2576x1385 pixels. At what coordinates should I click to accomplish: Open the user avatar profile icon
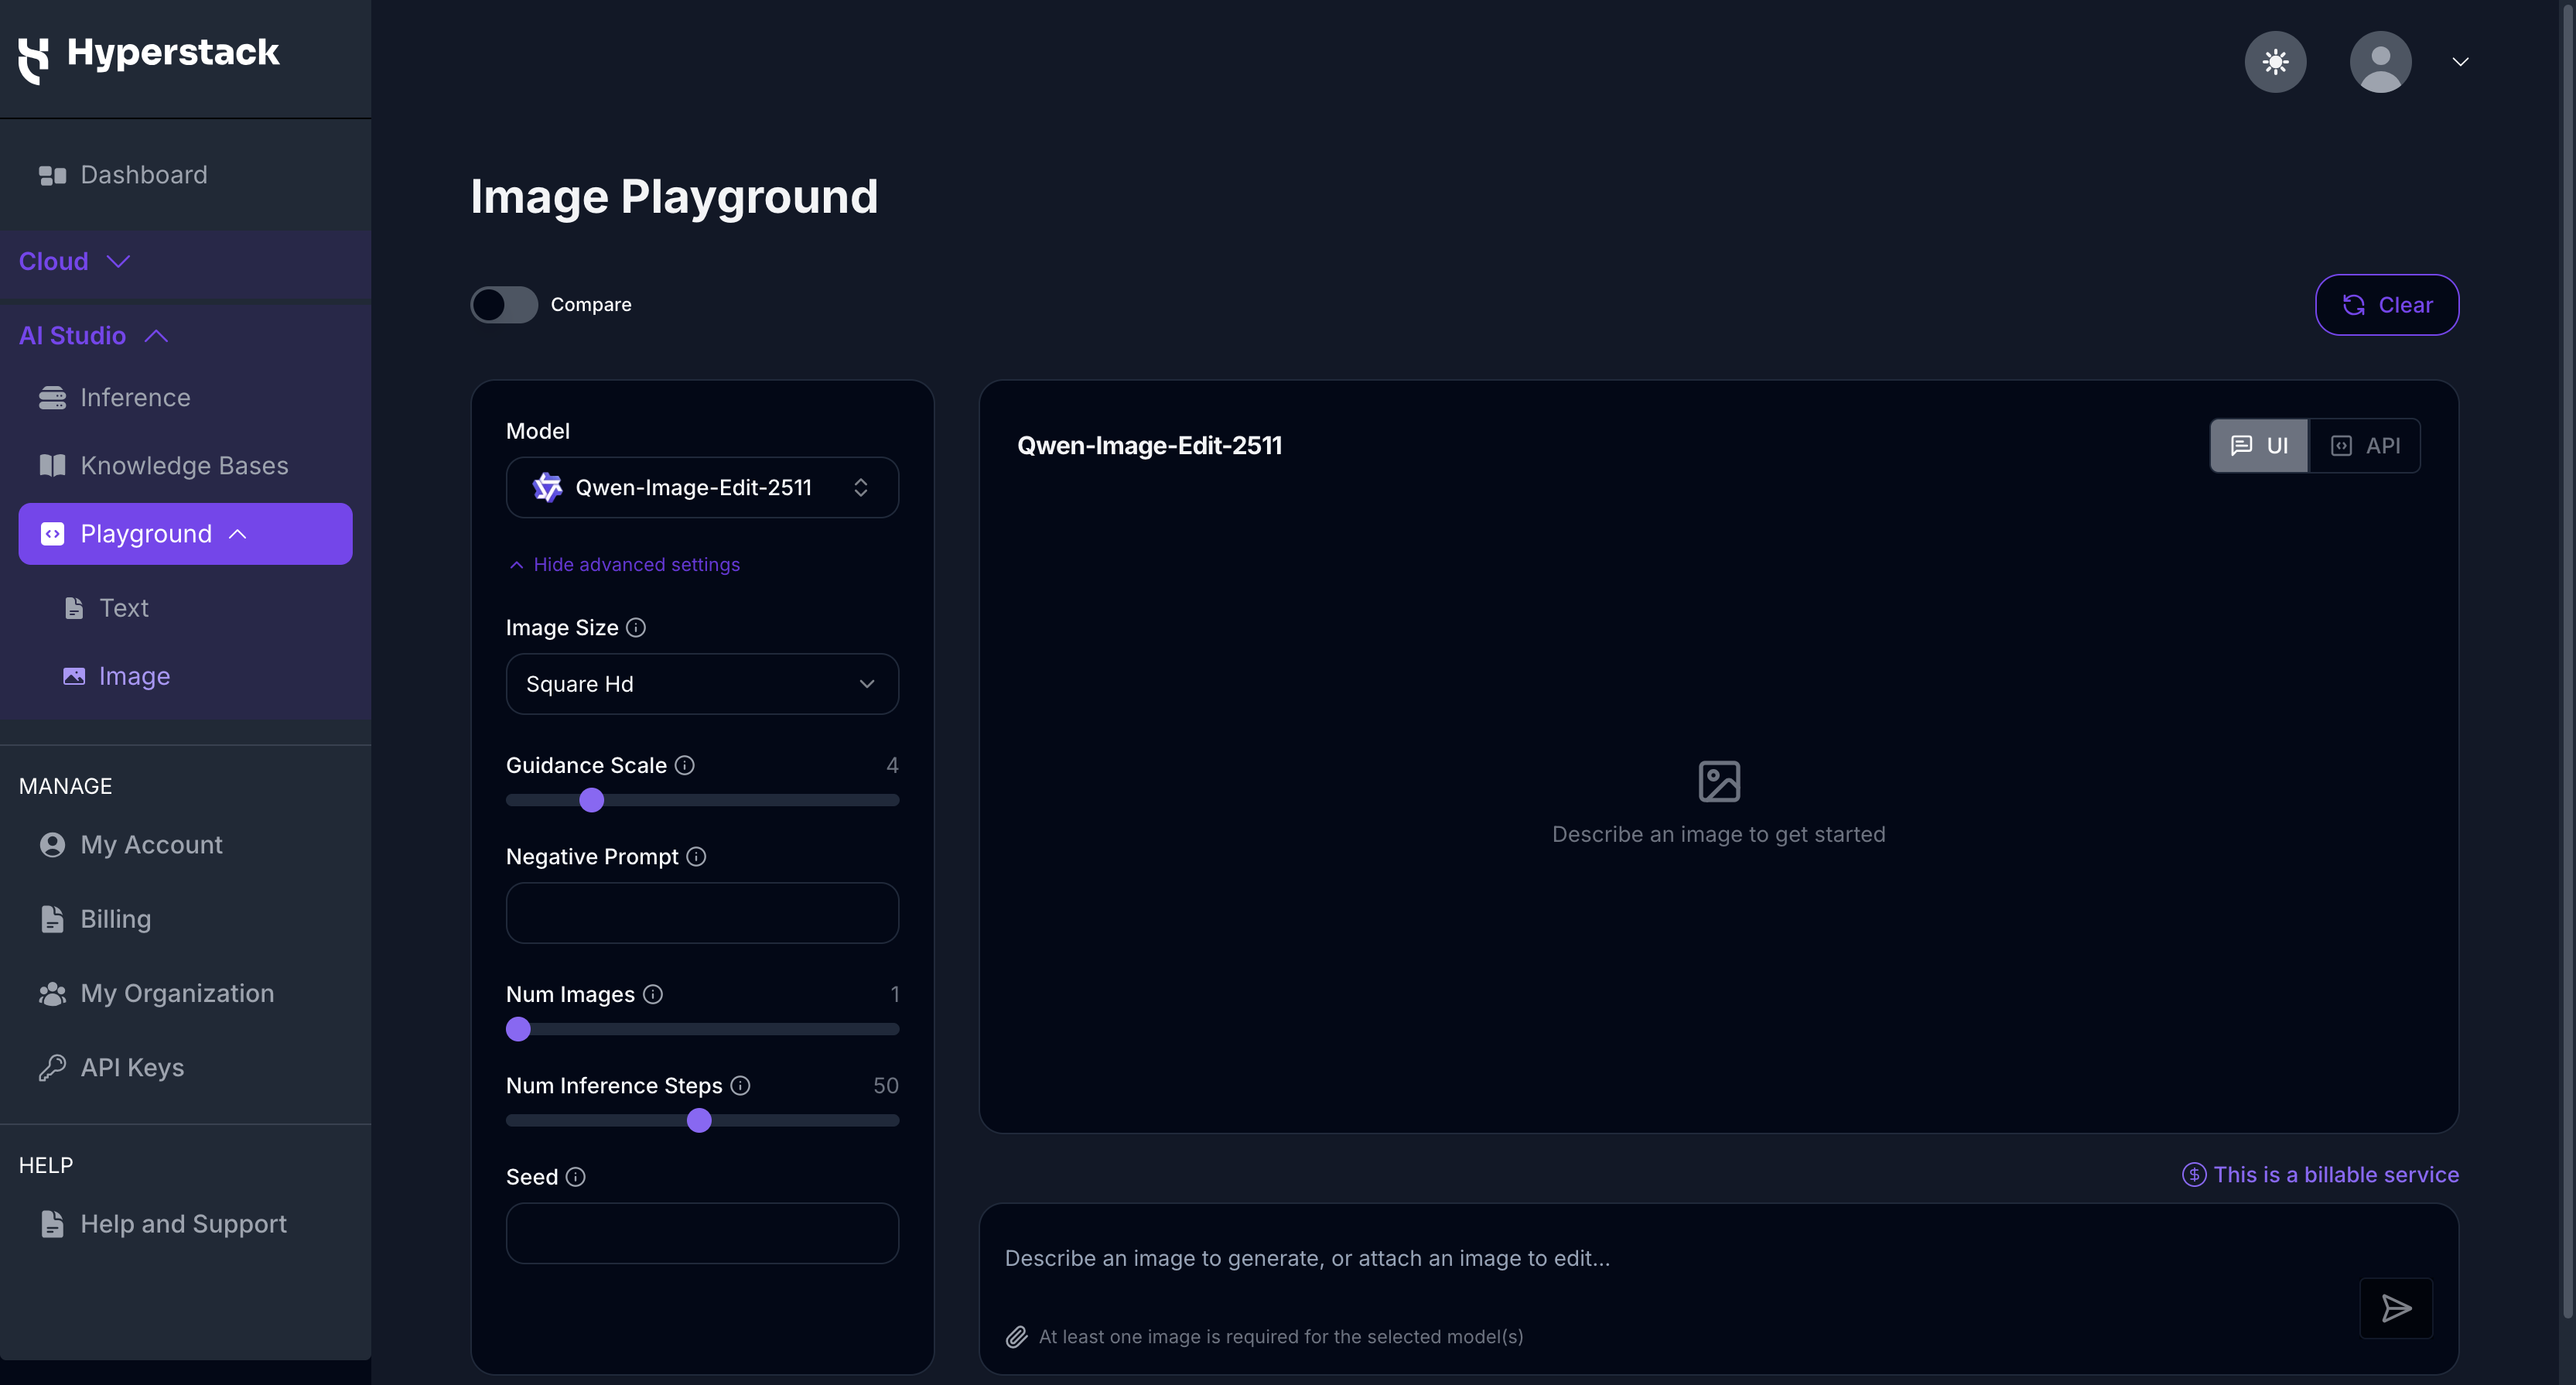pyautogui.click(x=2380, y=62)
